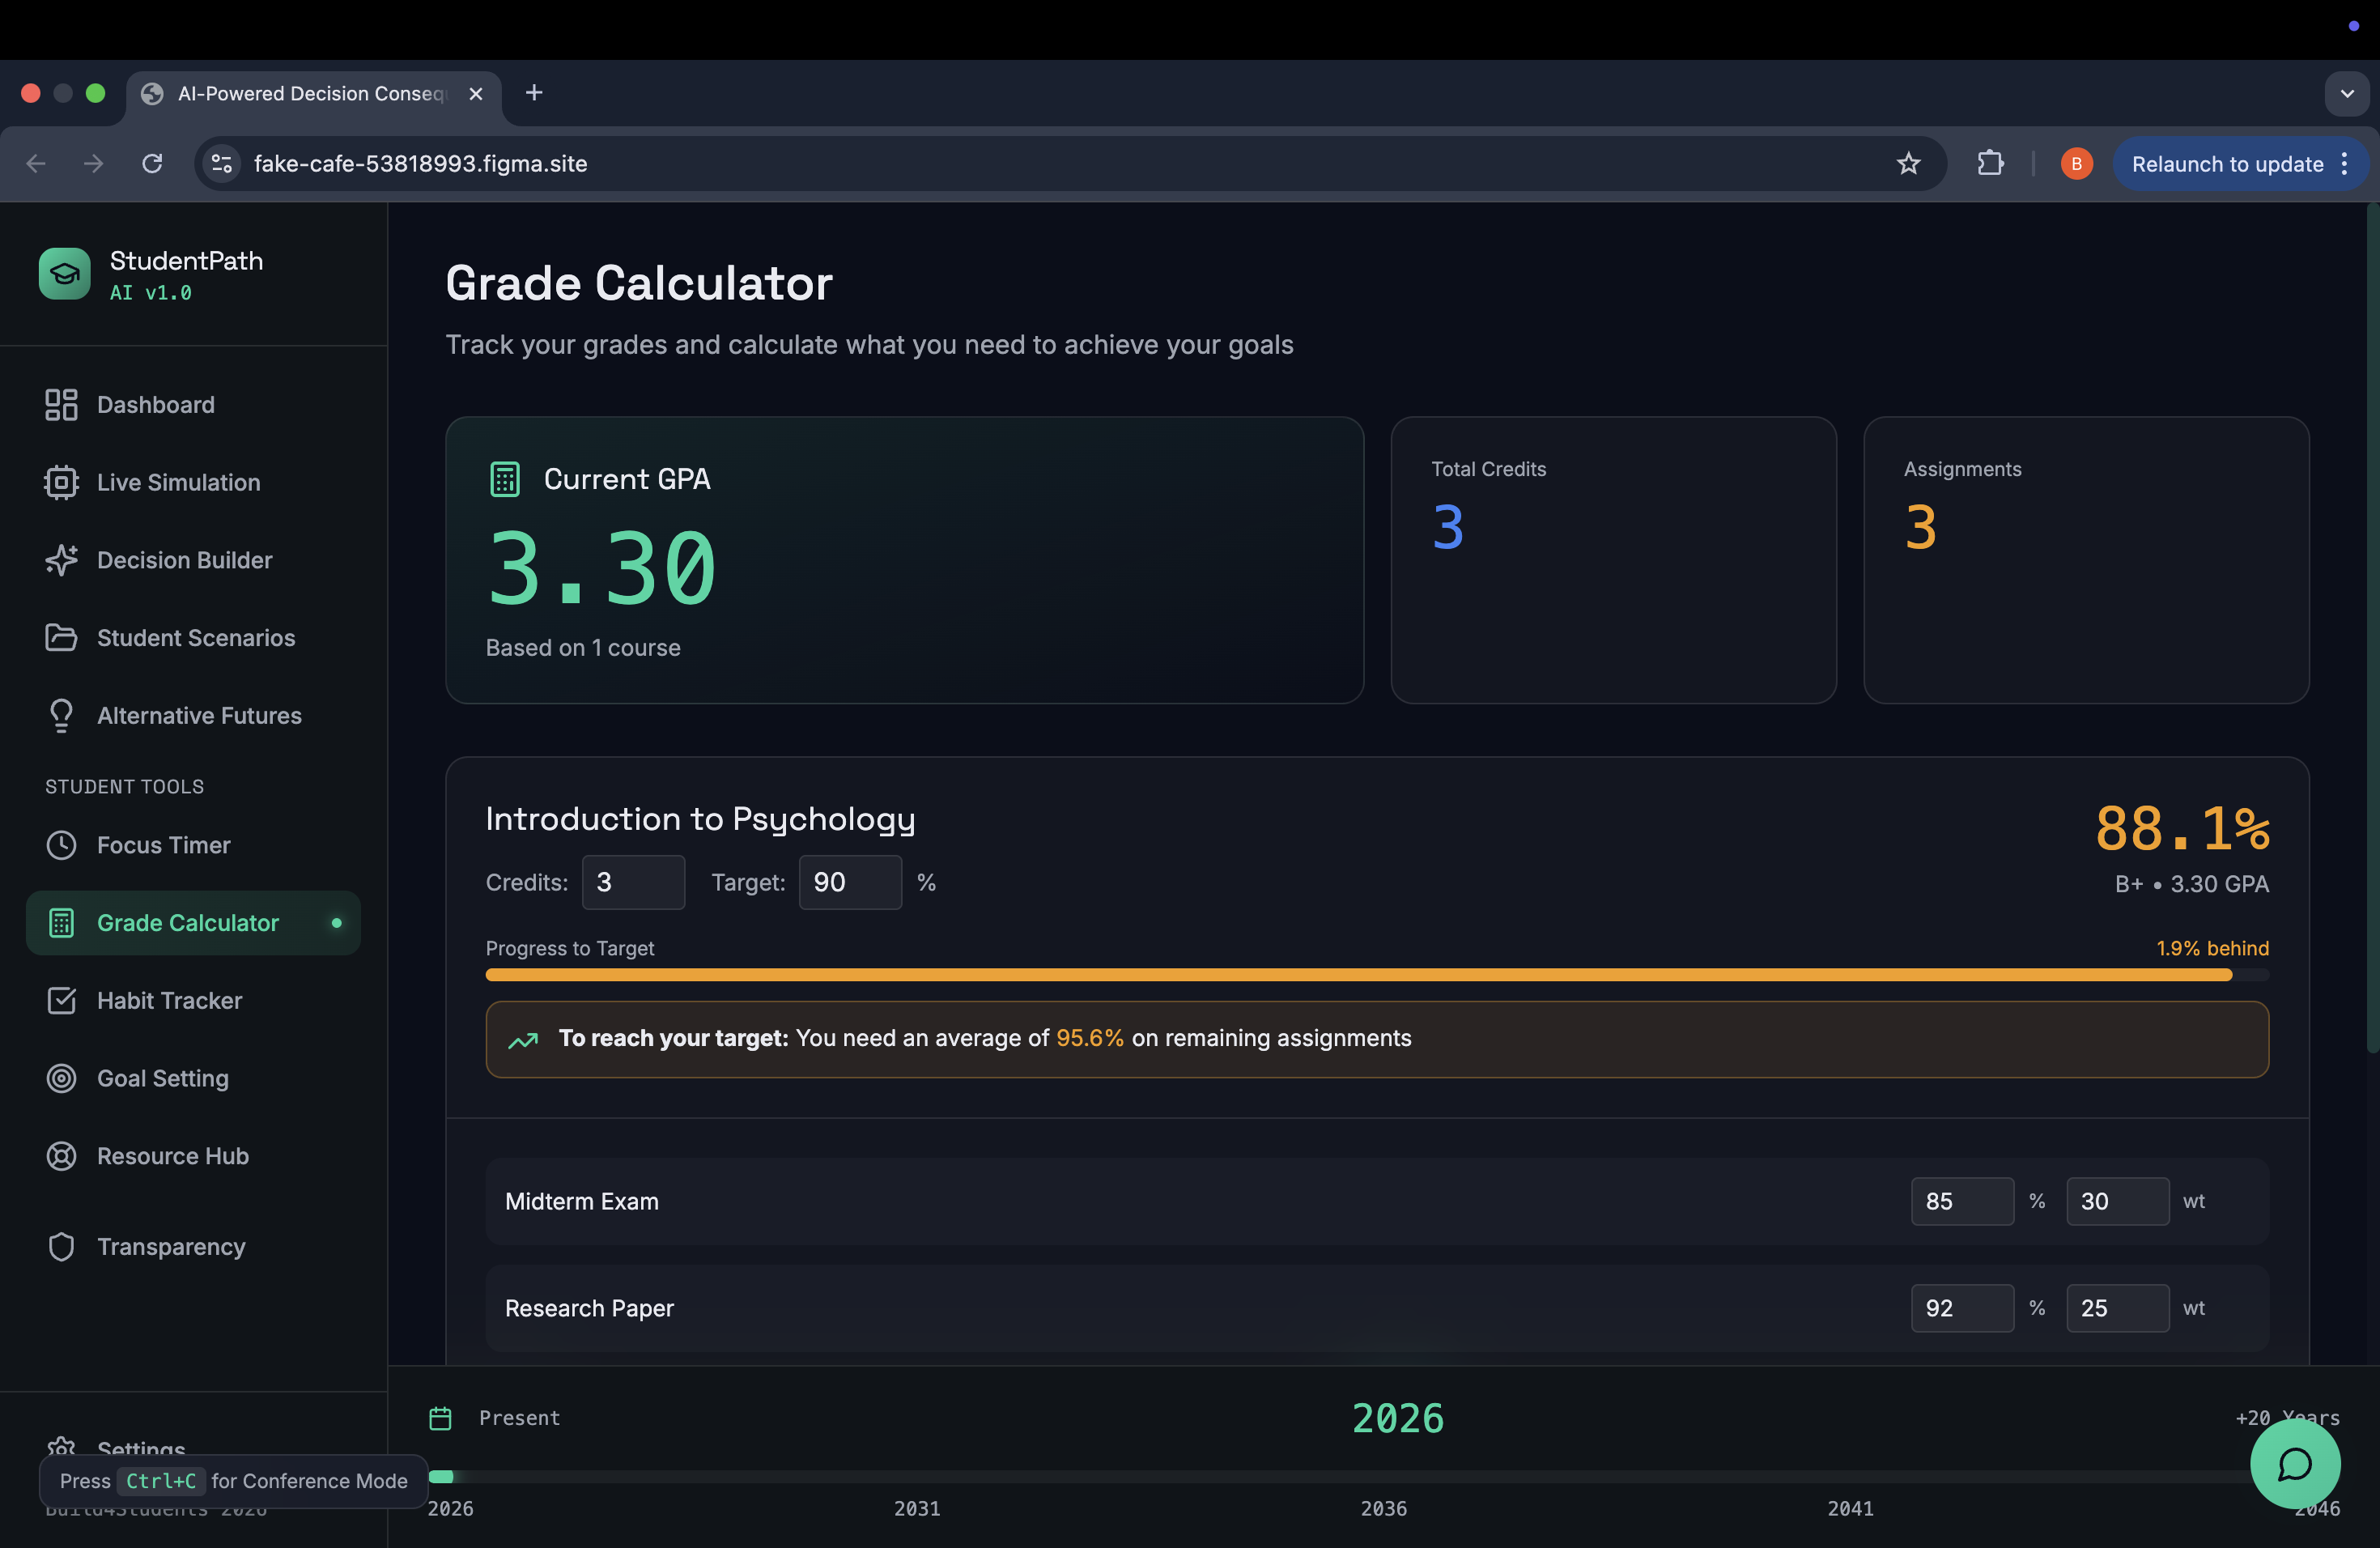2380x1548 pixels.
Task: Select Goal Setting in the sidebar
Action: (x=163, y=1078)
